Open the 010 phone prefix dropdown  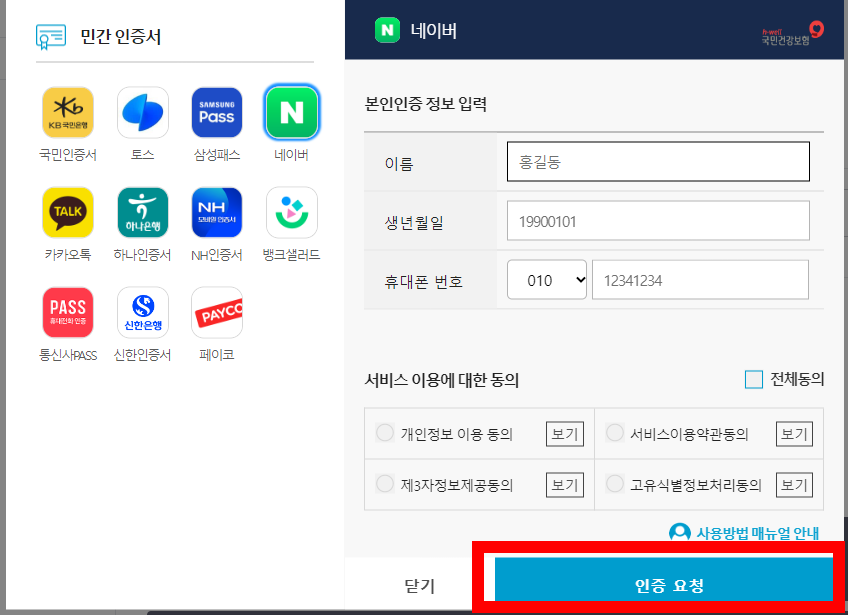[546, 279]
